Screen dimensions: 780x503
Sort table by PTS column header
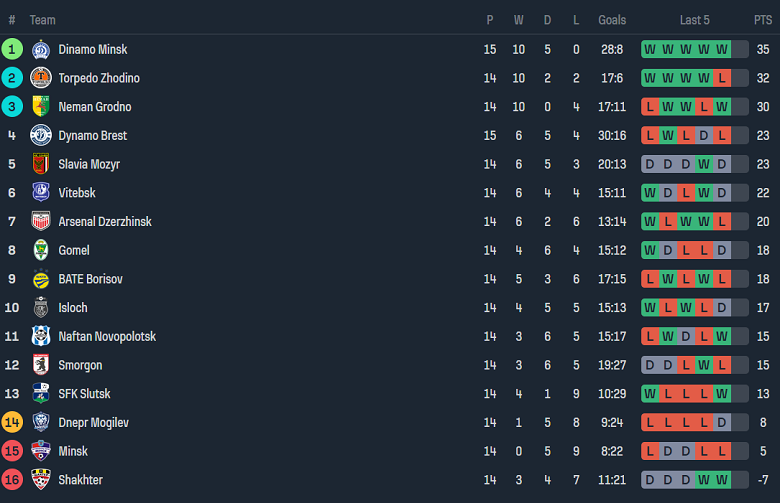click(762, 20)
